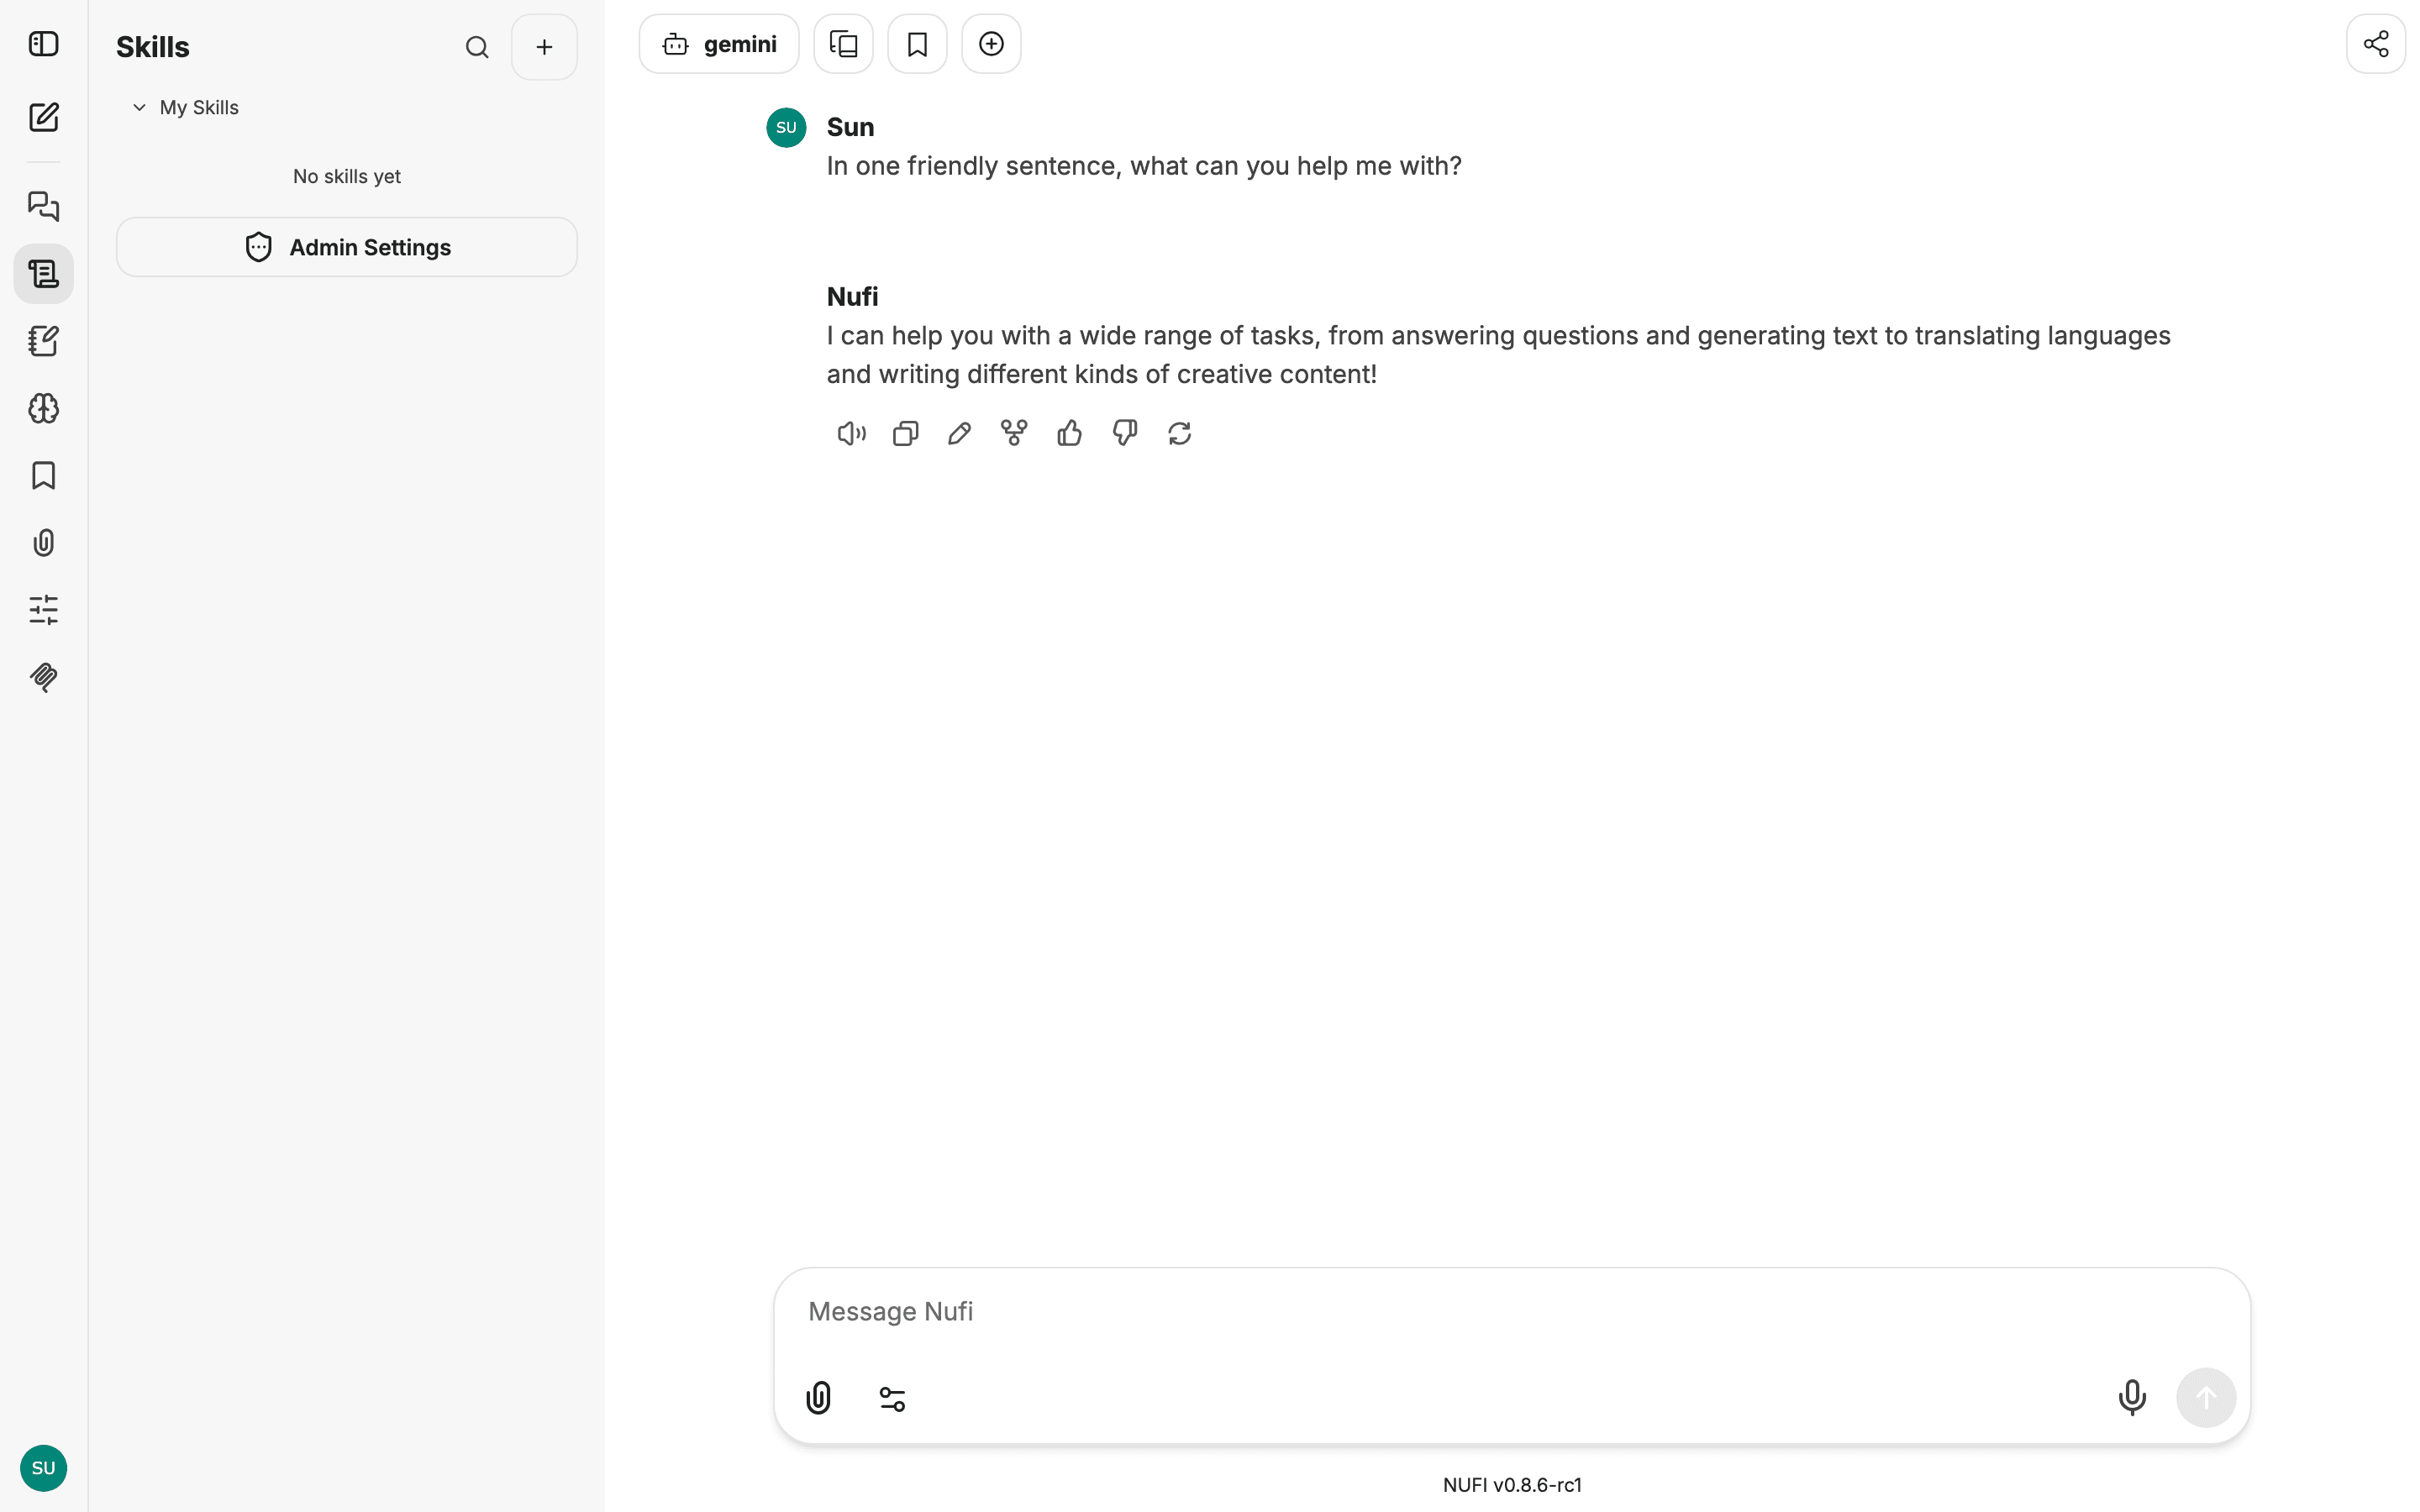Share the conversation
Screen dimensions: 2420x1512
point(2376,44)
